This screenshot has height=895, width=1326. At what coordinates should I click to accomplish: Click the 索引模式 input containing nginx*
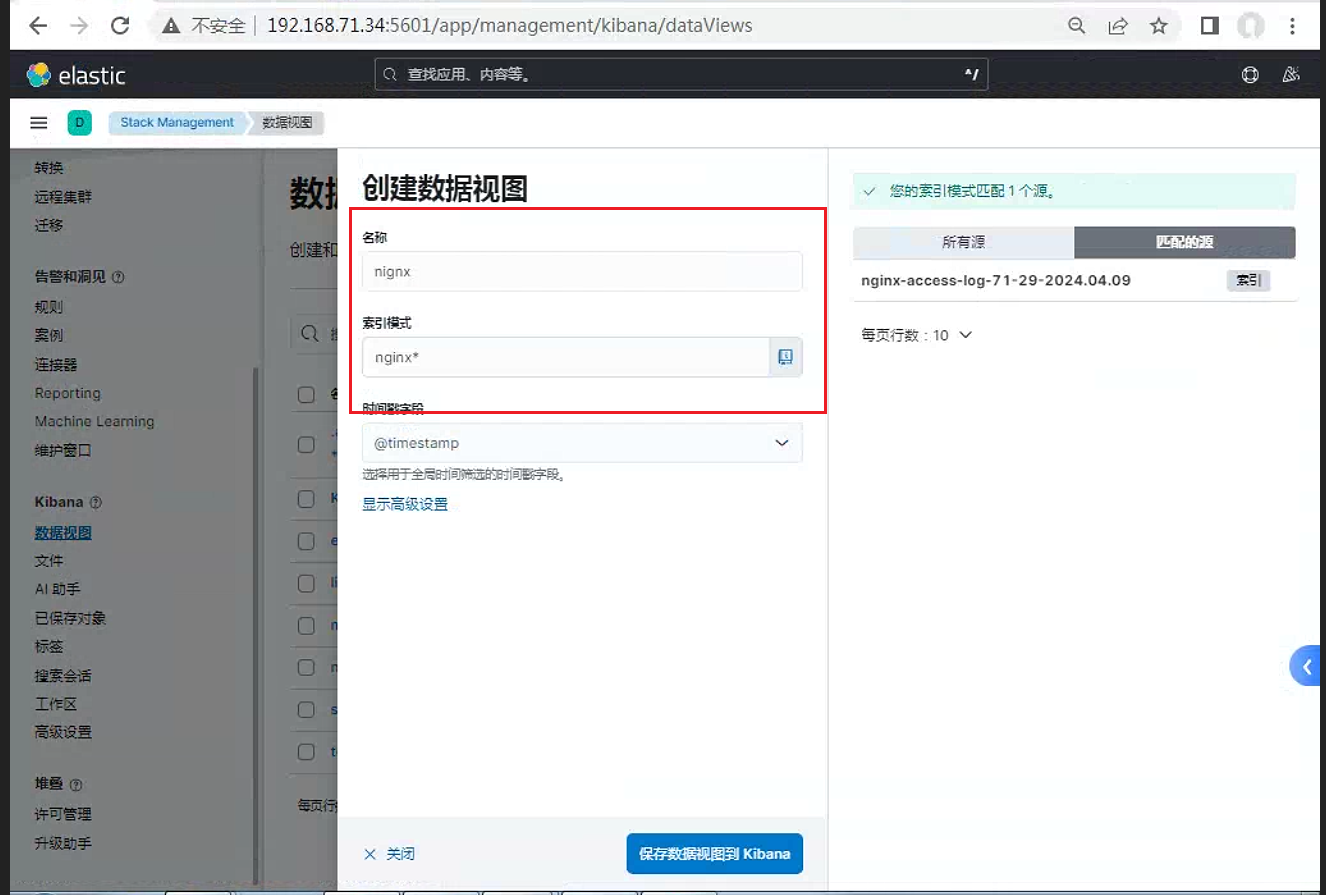point(565,357)
